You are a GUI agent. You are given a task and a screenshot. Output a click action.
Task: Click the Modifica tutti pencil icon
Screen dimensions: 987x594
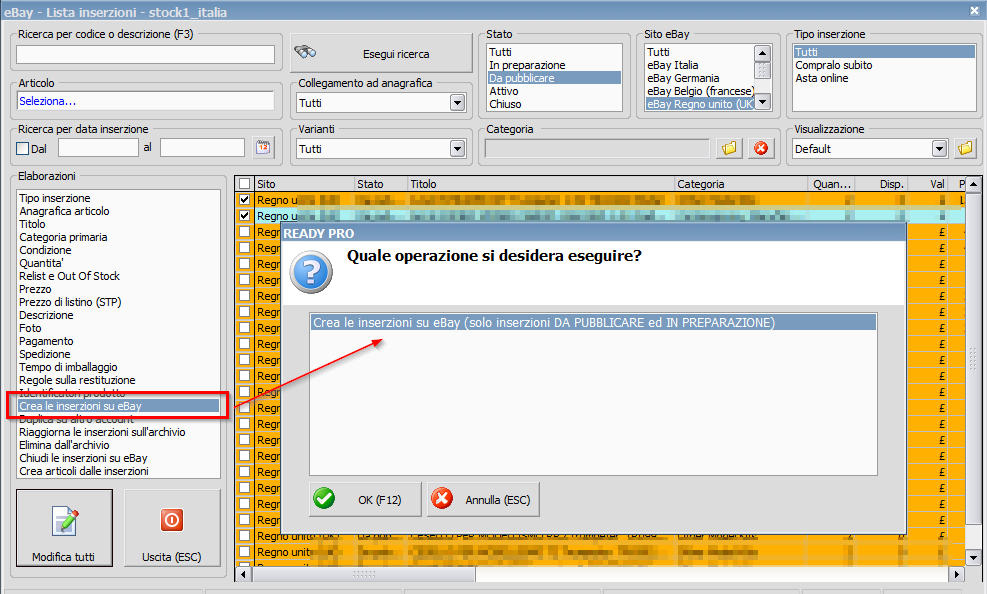click(x=65, y=520)
